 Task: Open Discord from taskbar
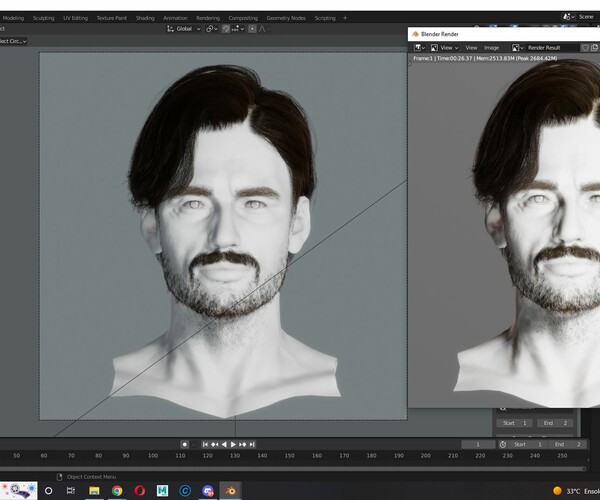point(208,490)
